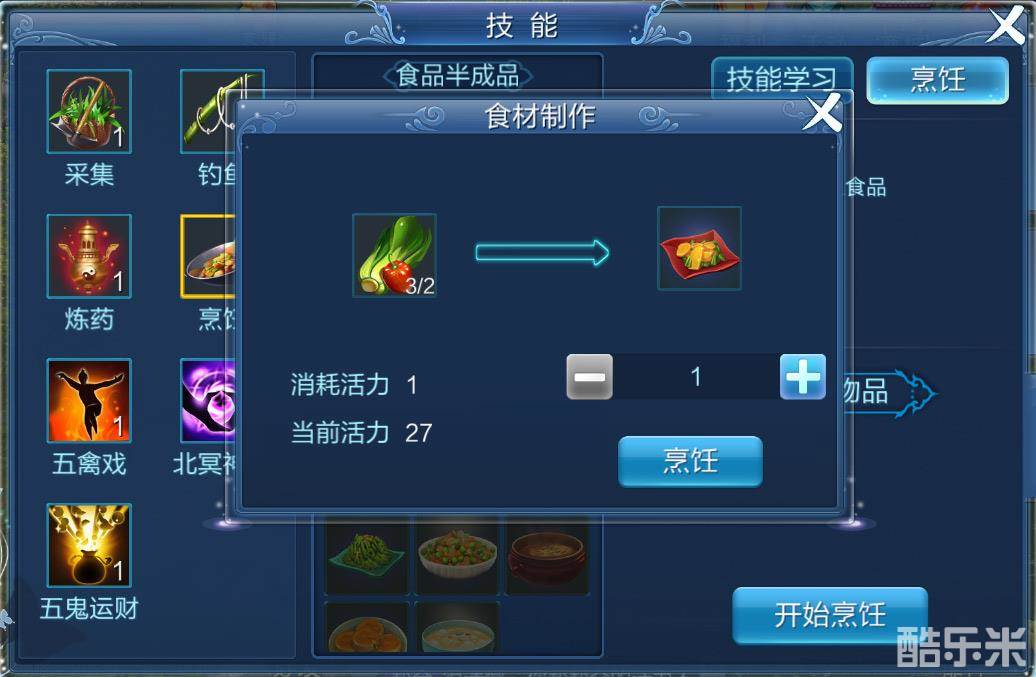Click the 物品 arrow expander
The image size is (1036, 677).
click(x=890, y=392)
